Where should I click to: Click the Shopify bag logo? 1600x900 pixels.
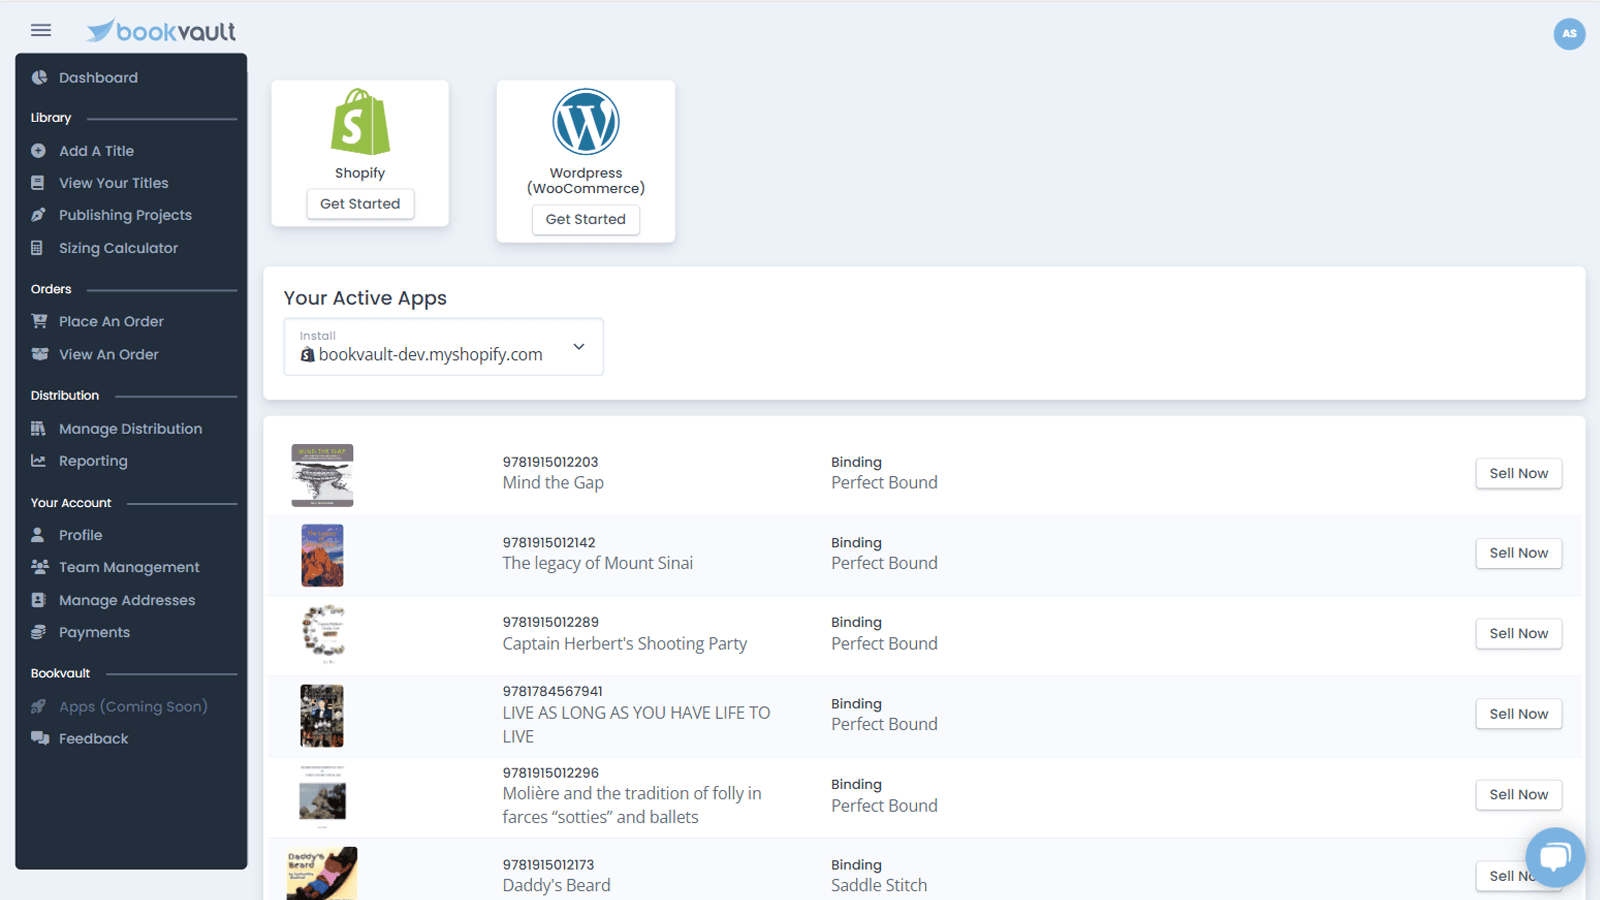click(x=359, y=122)
